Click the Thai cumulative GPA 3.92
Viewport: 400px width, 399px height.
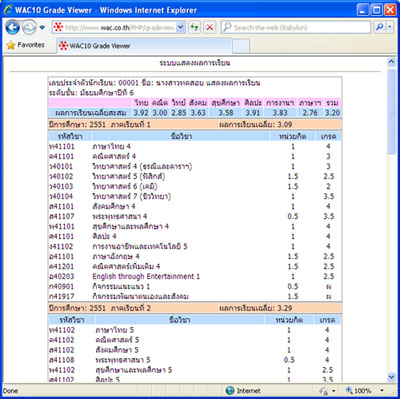(x=141, y=113)
